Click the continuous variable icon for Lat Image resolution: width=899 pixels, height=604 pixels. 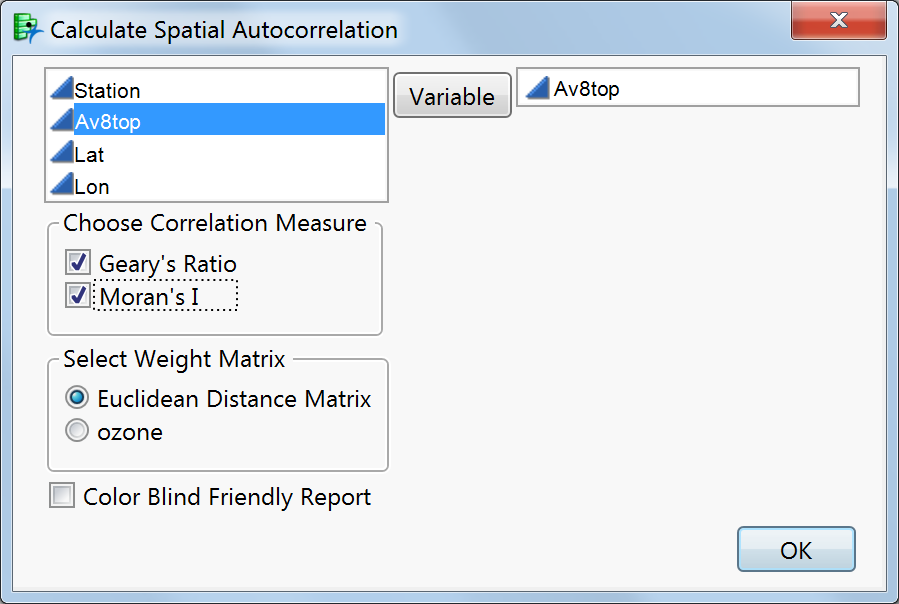click(x=62, y=153)
